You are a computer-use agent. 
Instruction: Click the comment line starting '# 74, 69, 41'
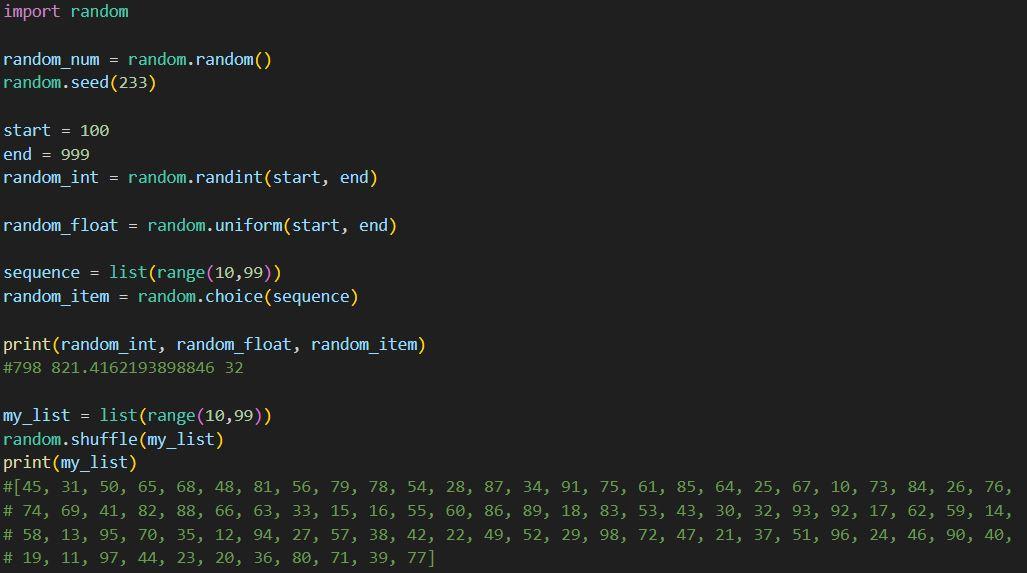(x=508, y=511)
